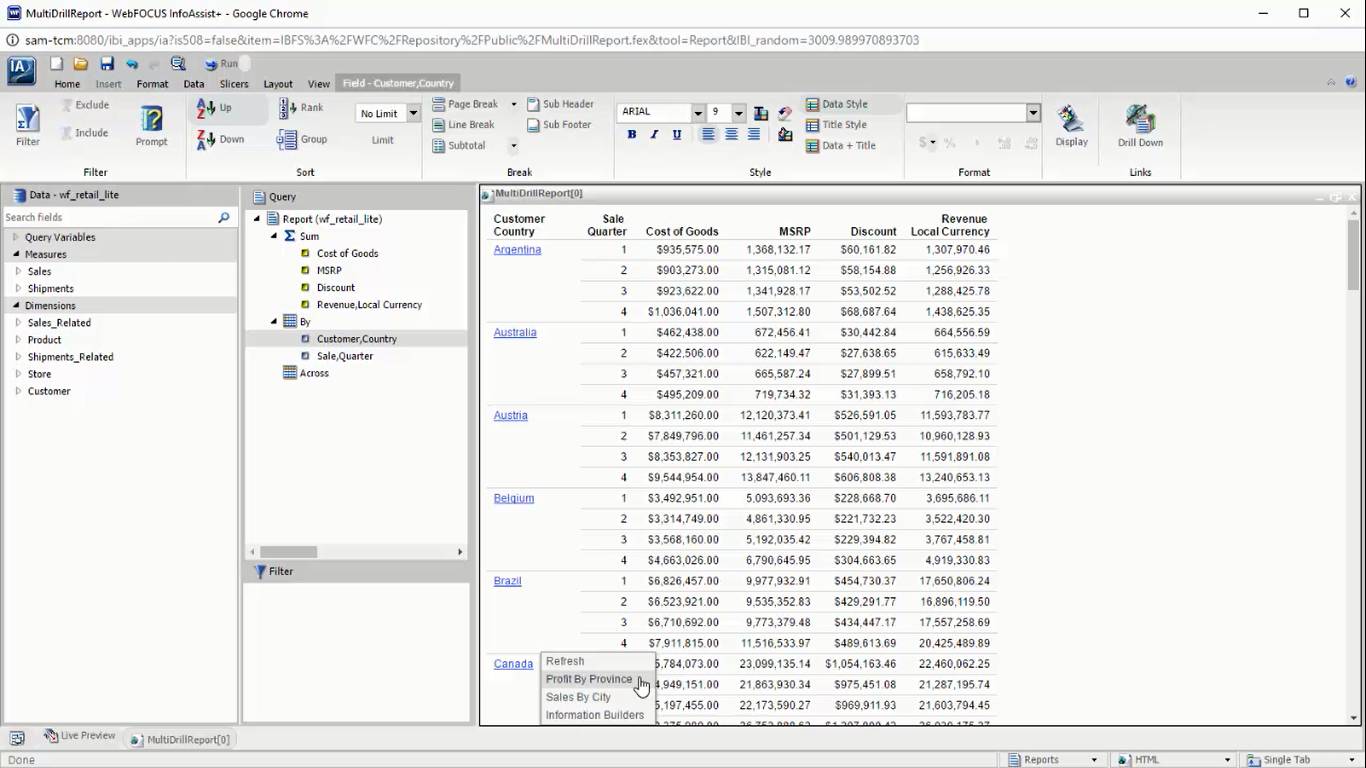This screenshot has height=768, width=1366.
Task: Select the Data + Title style option
Action: (841, 146)
